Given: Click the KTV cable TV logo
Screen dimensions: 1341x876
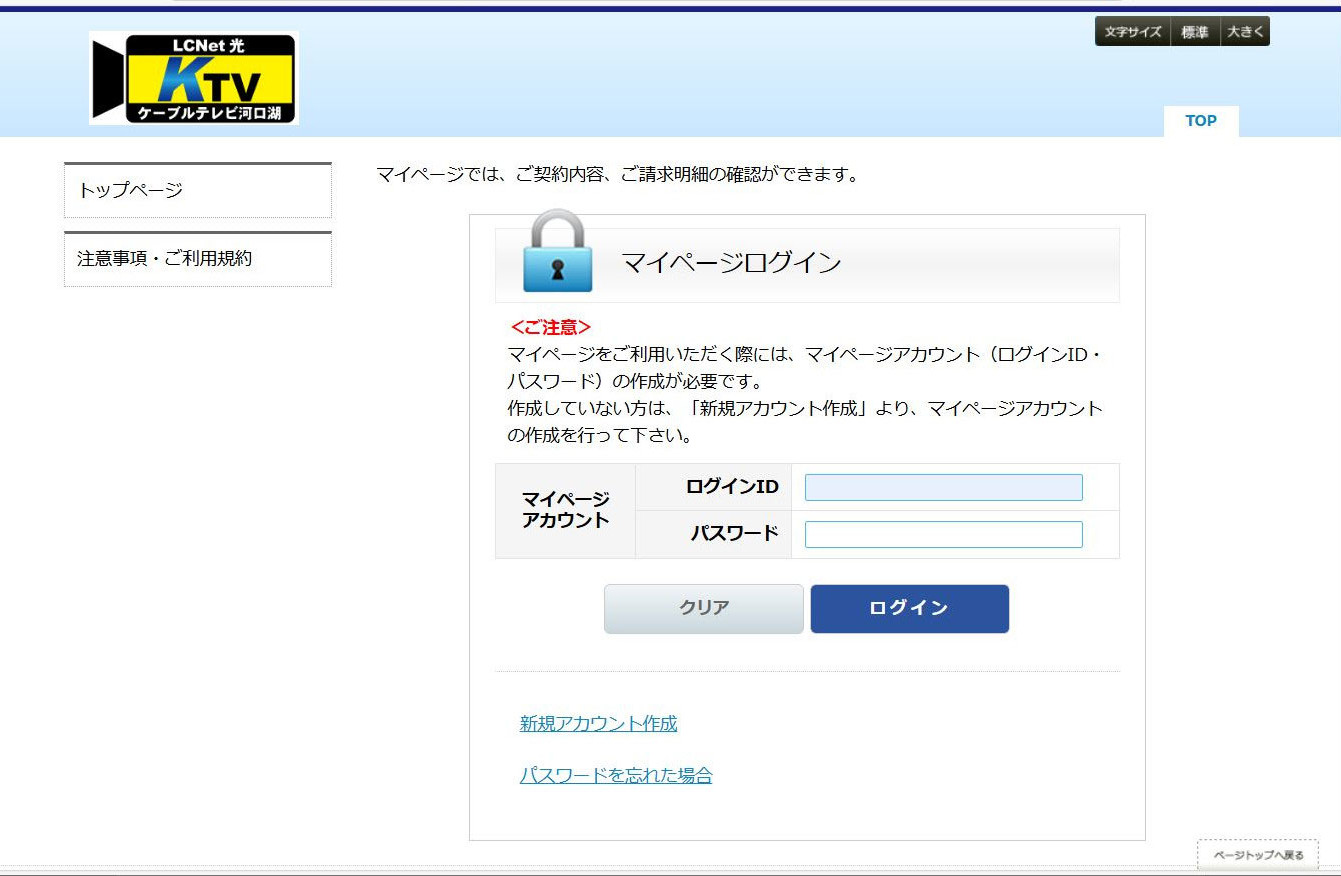Looking at the screenshot, I should pyautogui.click(x=194, y=78).
